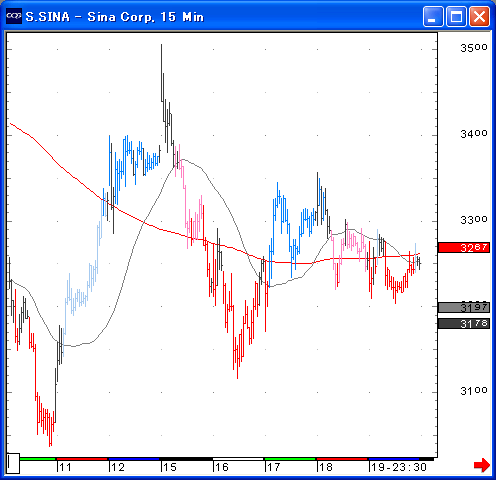Click the highest price bar near 3500
Viewport: 496px width, 480px height.
162,73
